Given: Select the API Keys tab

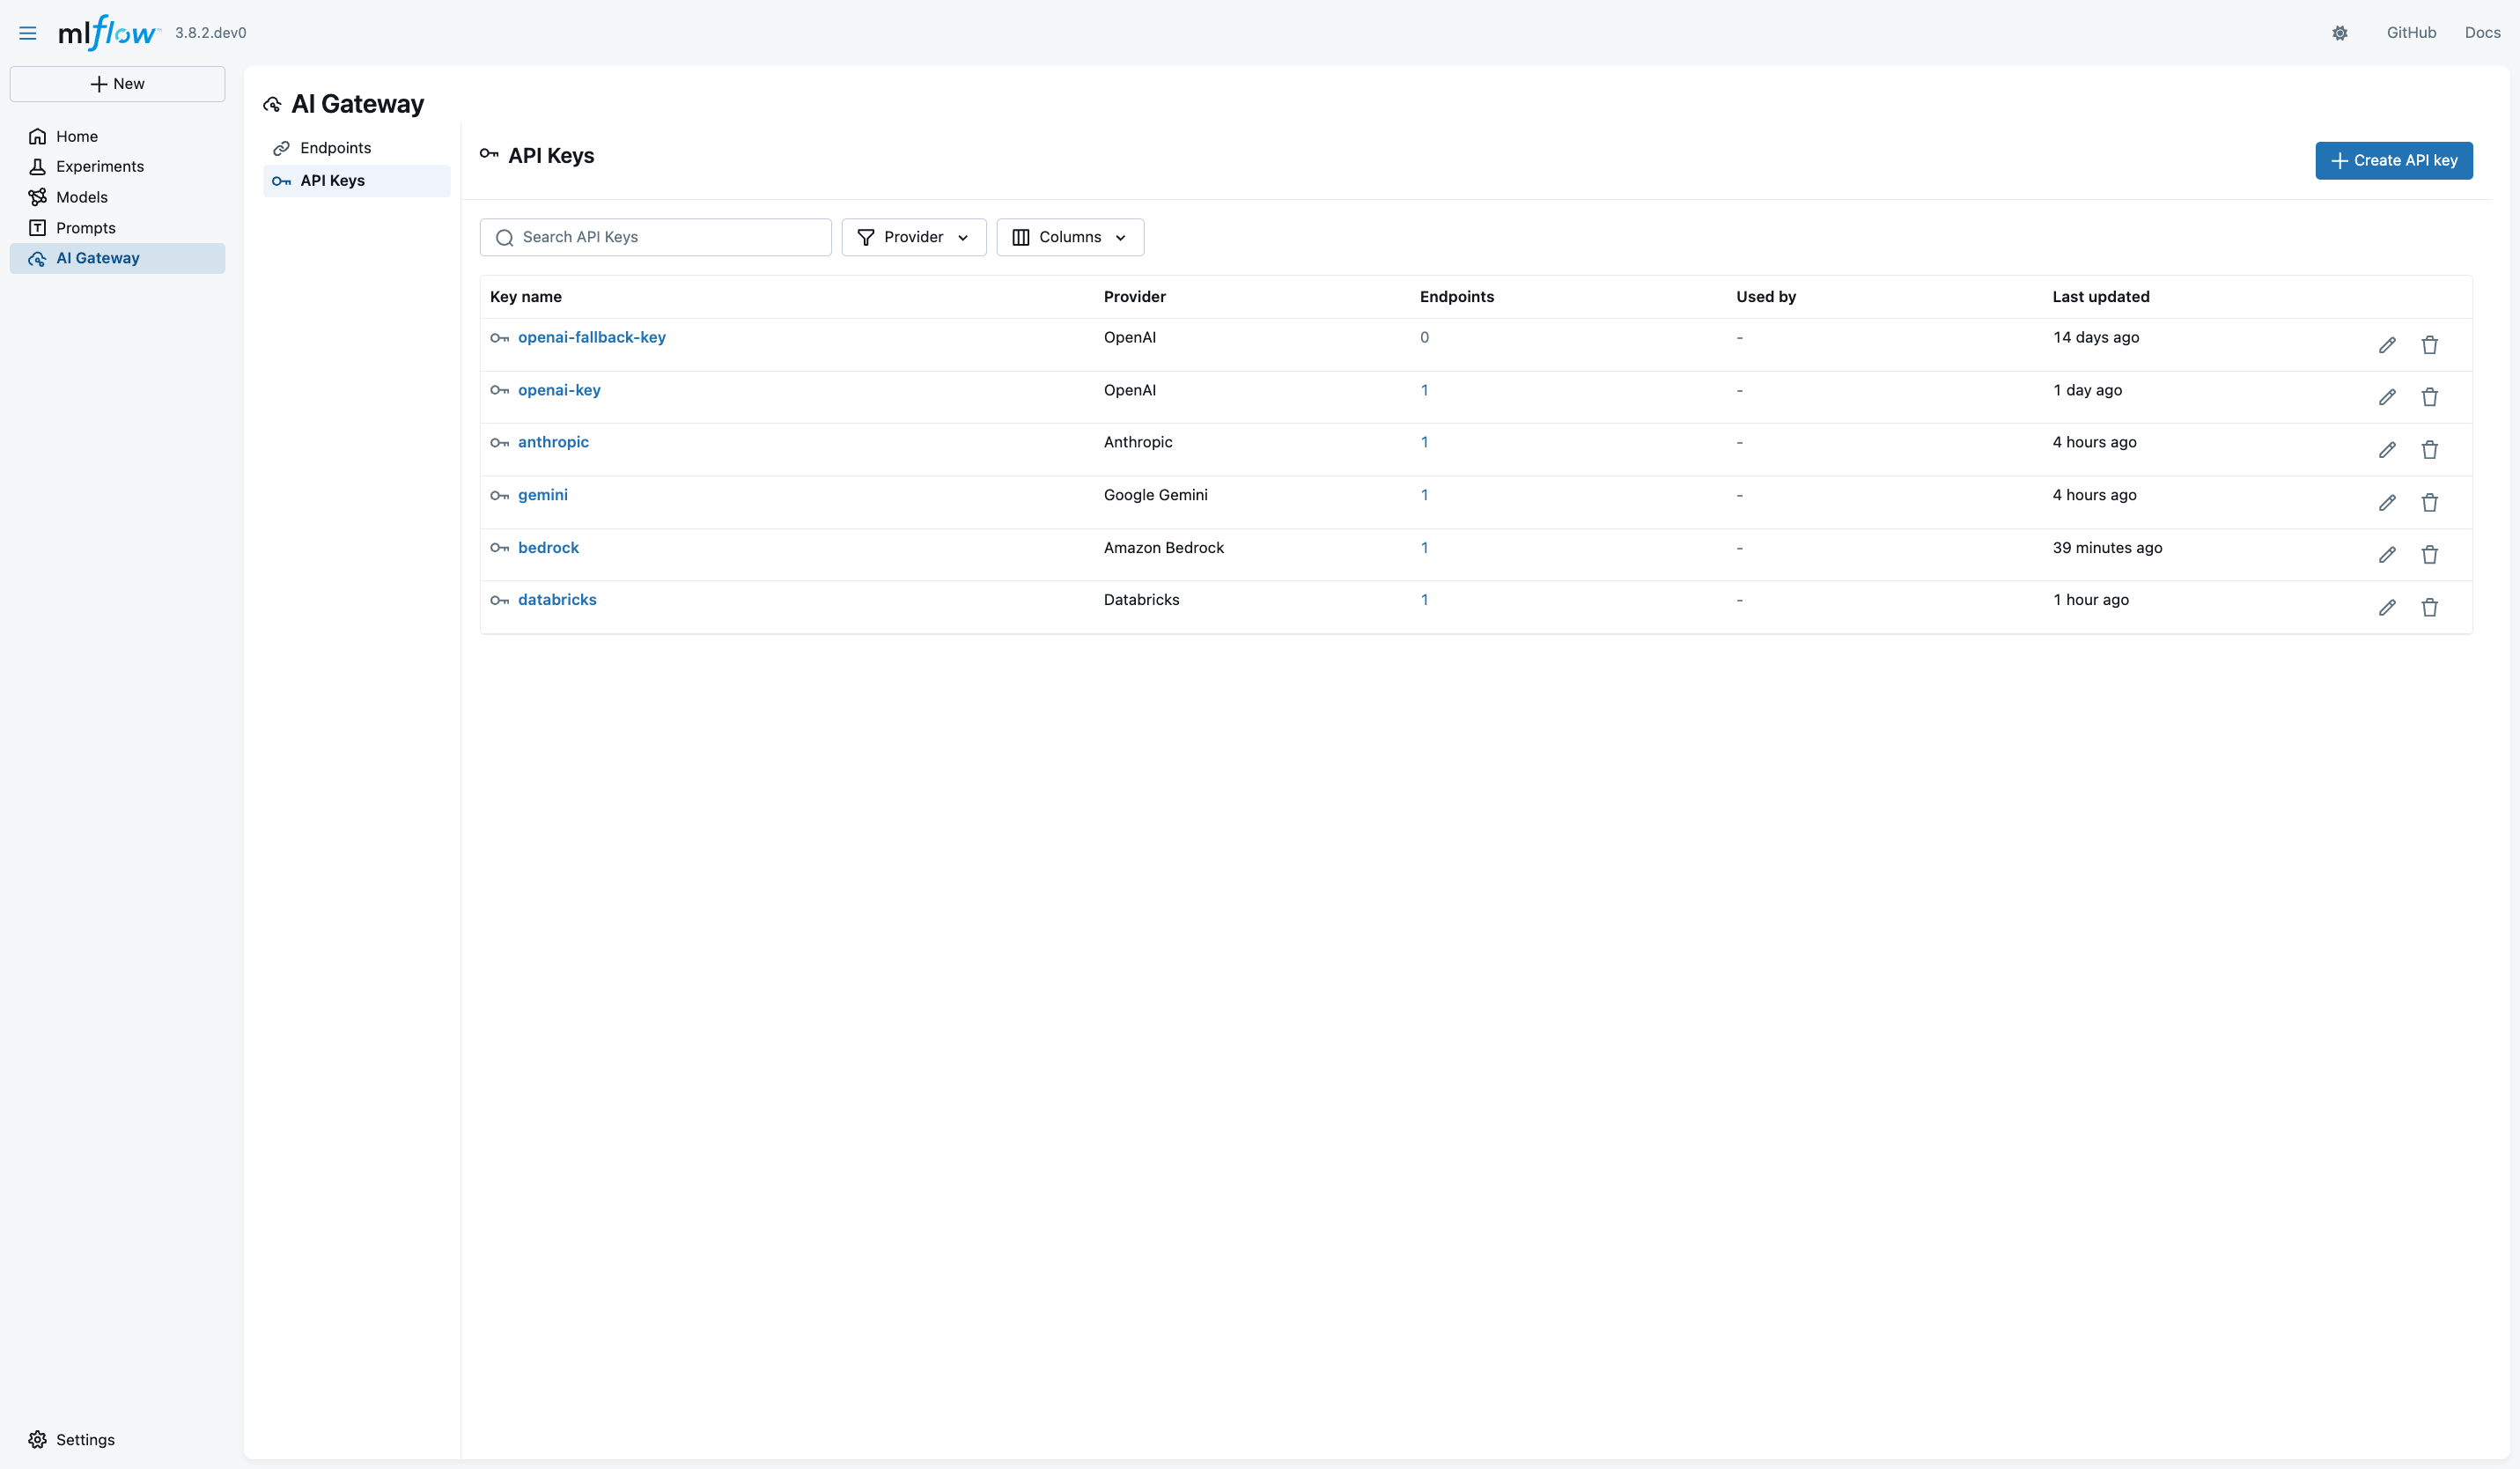Looking at the screenshot, I should pos(333,180).
